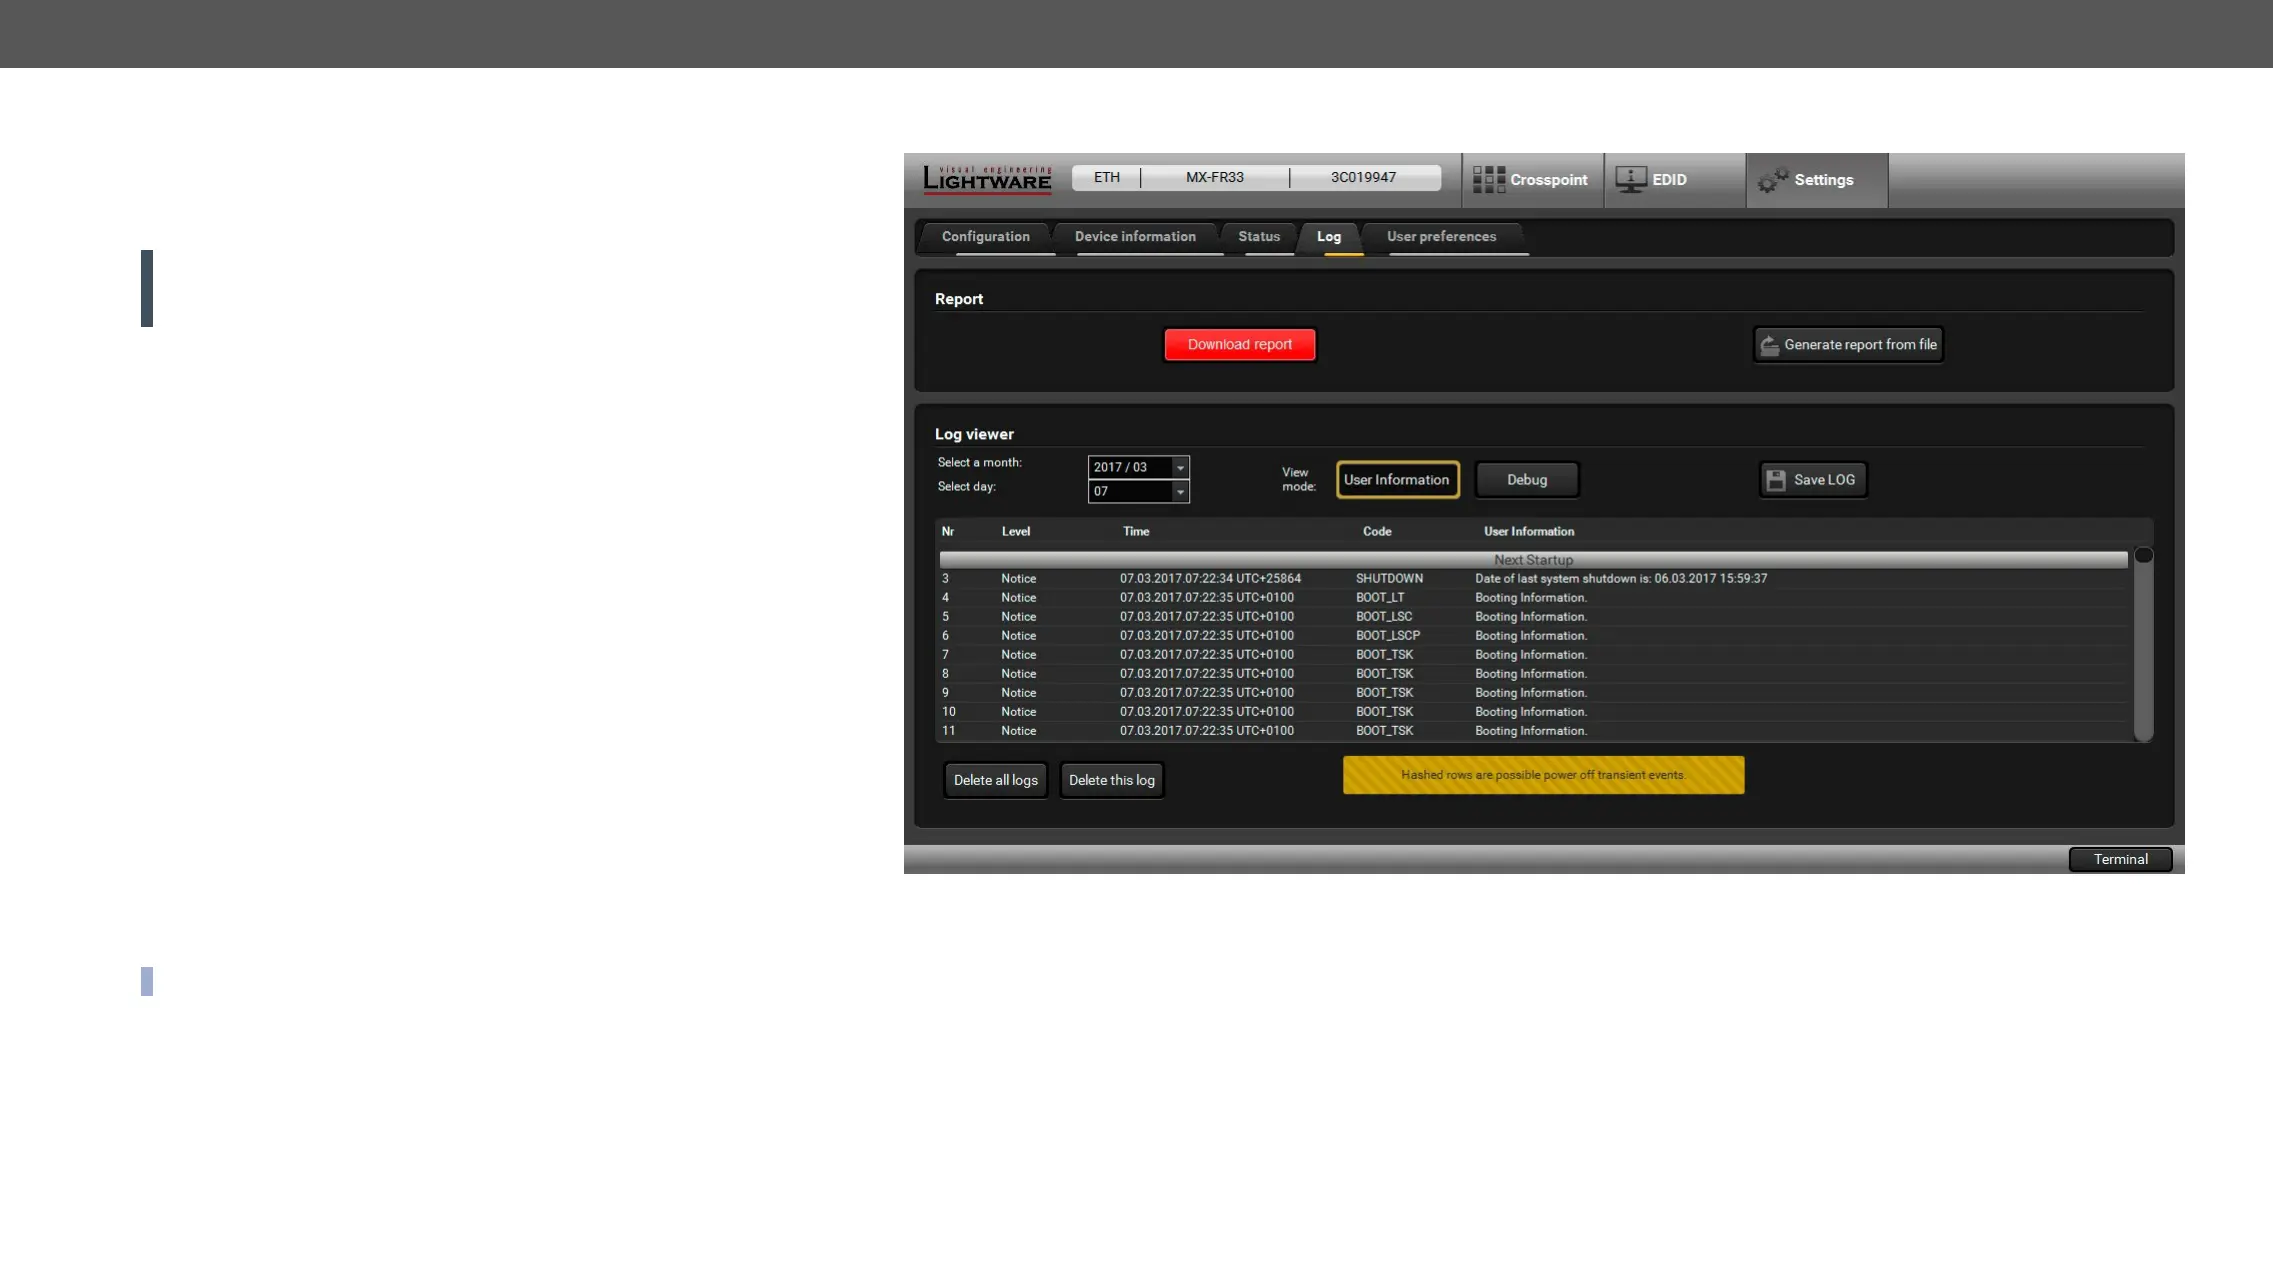Screen dimensions: 2273x1276
Task: Click the 2017 / 03 month field
Action: tap(1128, 468)
